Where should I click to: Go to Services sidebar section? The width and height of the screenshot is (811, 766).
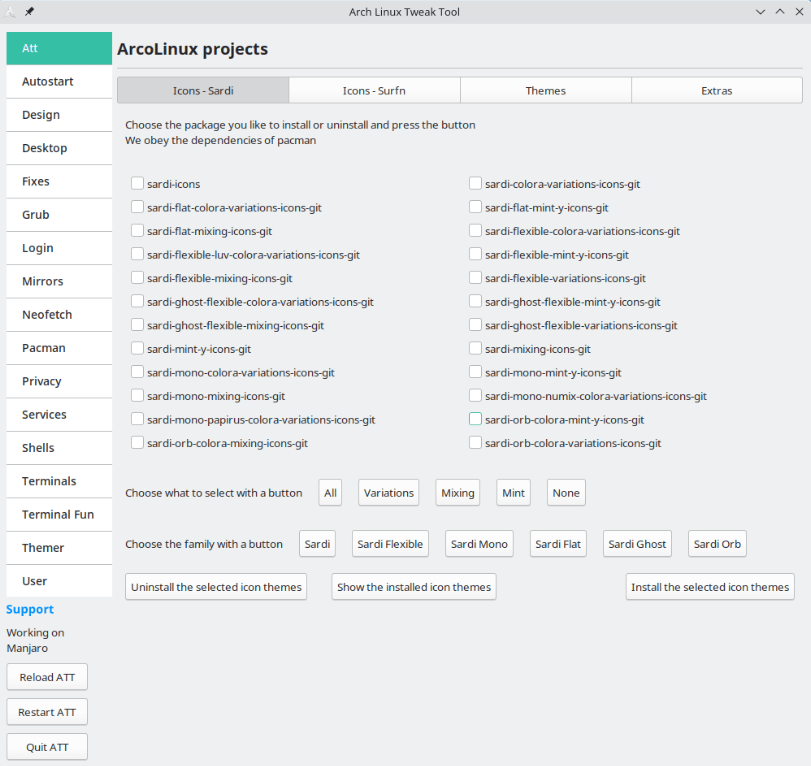click(x=59, y=415)
